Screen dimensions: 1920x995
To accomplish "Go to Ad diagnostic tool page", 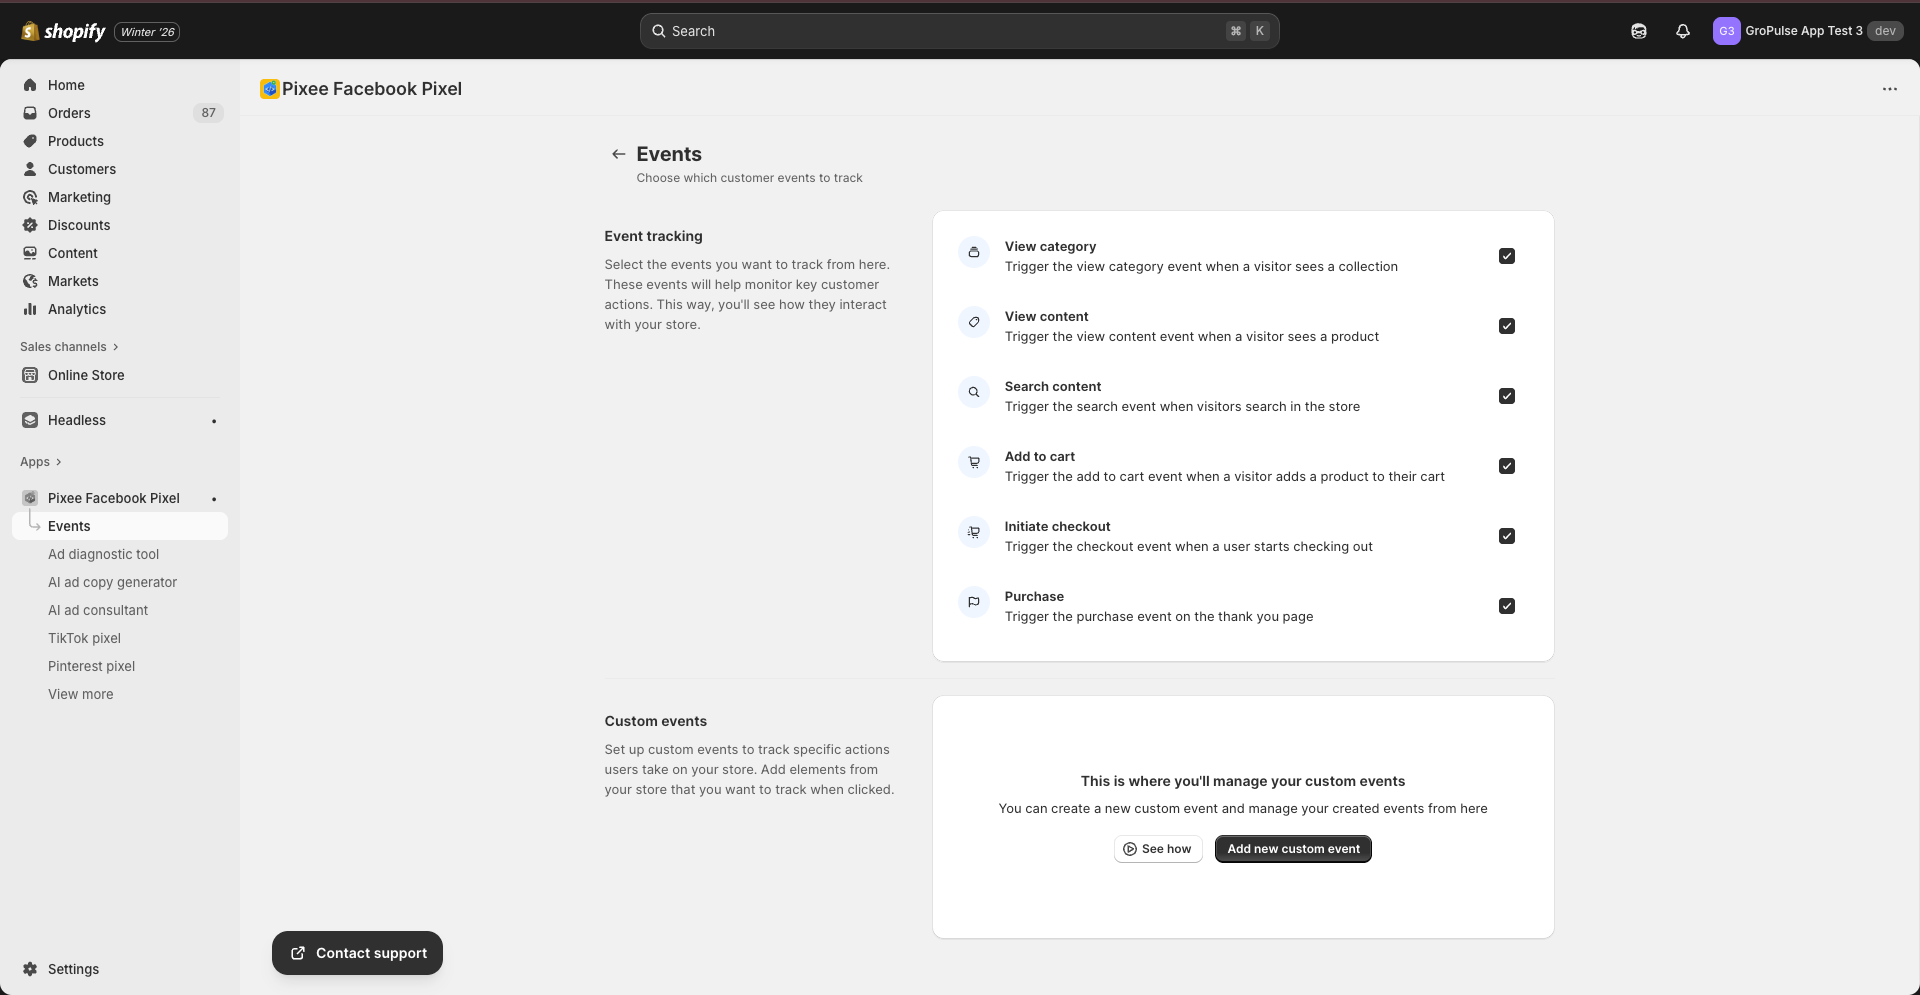I will click(x=103, y=554).
